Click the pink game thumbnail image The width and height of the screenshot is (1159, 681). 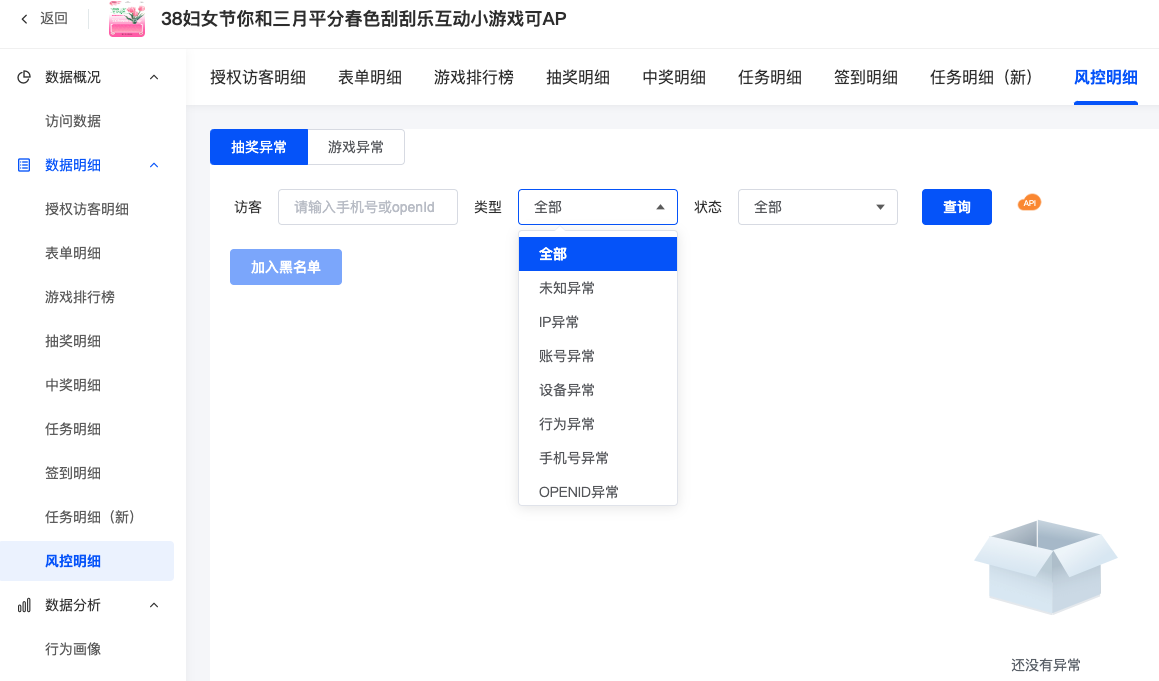(x=127, y=19)
